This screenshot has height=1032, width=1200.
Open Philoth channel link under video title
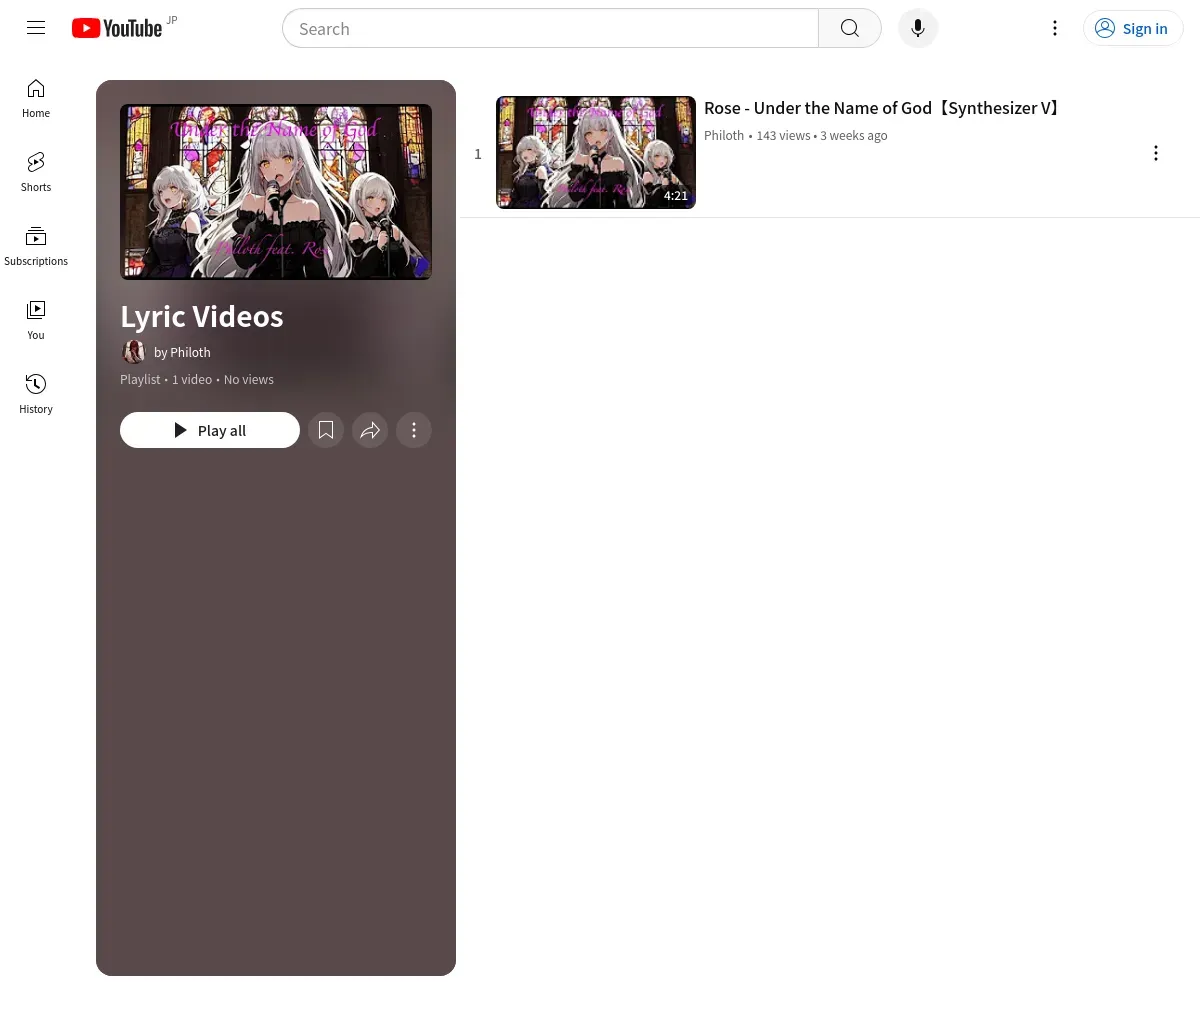(724, 135)
